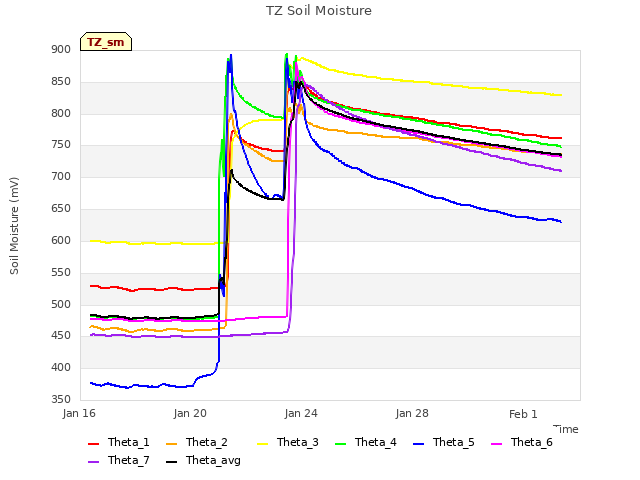This screenshot has height=480, width=640.
Task: Click the Jan 20 x-axis tick label
Action: tap(190, 413)
